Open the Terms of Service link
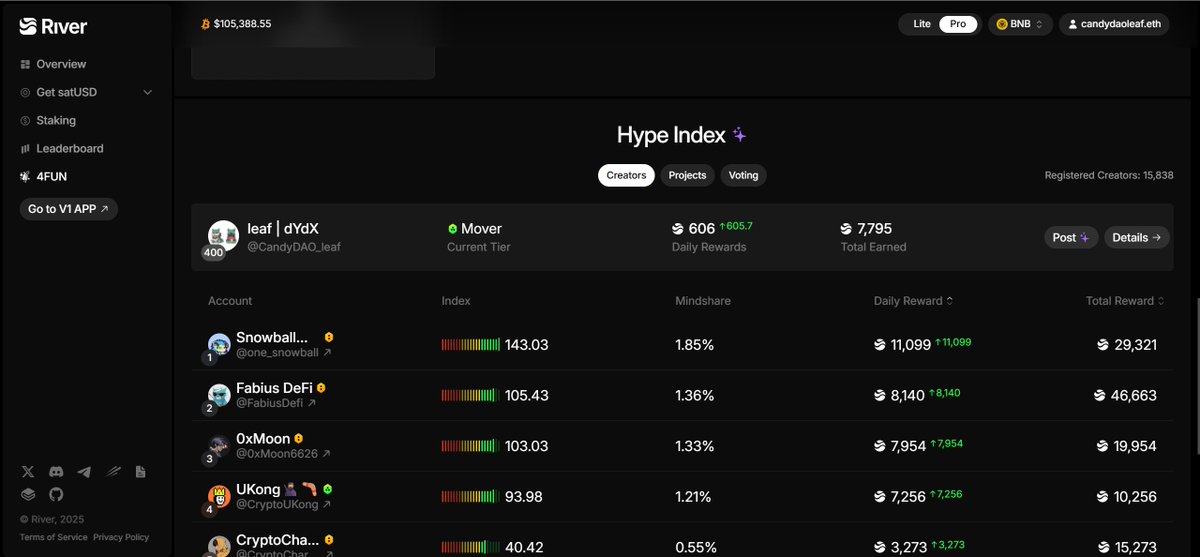 (x=54, y=537)
